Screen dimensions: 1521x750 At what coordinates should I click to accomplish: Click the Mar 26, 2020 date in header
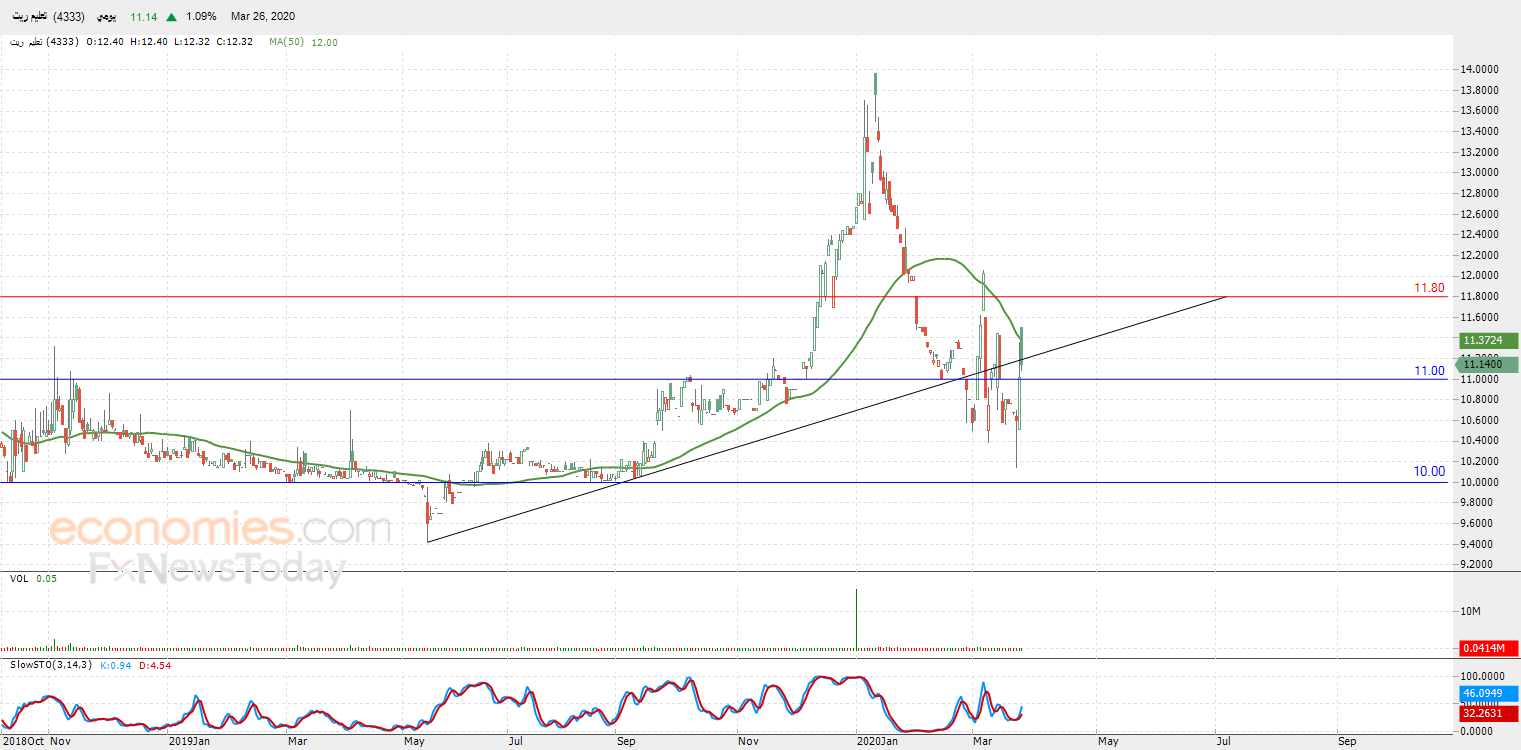click(263, 17)
